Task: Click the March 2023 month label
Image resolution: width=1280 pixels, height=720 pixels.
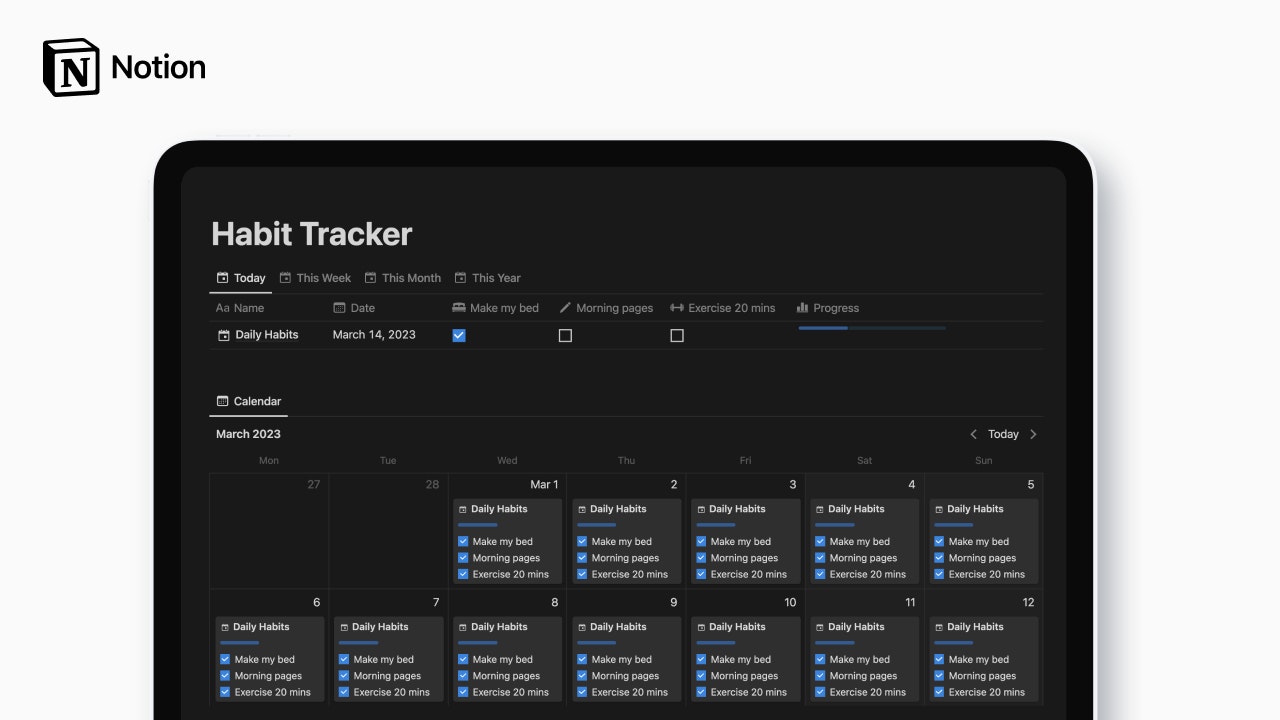Action: pos(248,434)
